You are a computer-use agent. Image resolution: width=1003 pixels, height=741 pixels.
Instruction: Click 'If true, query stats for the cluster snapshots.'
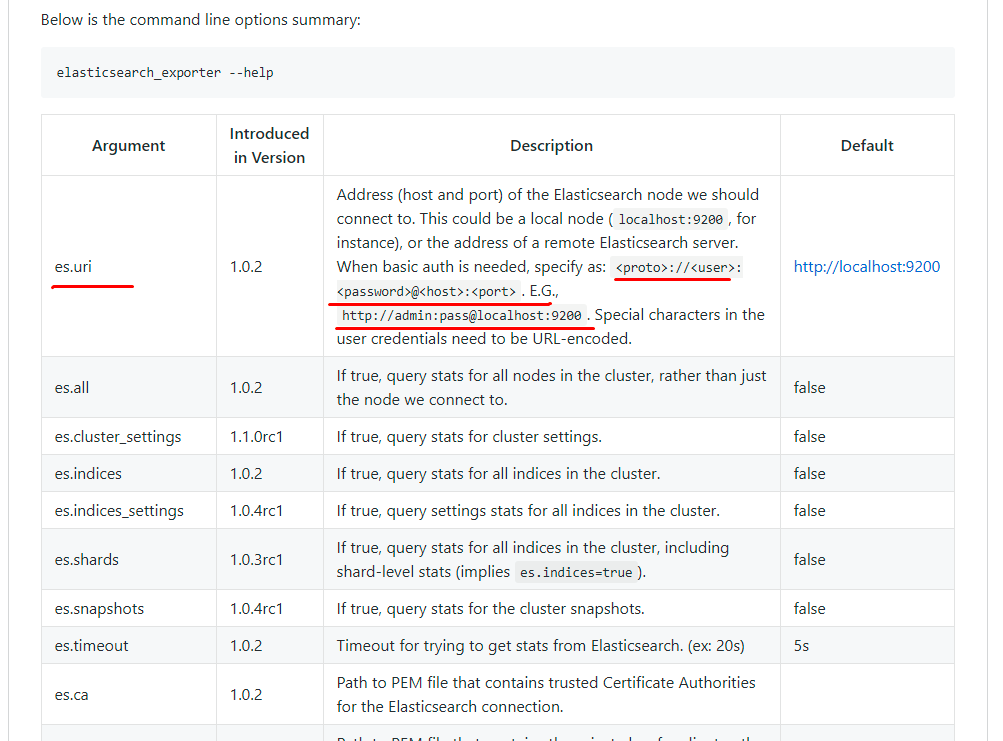click(491, 609)
